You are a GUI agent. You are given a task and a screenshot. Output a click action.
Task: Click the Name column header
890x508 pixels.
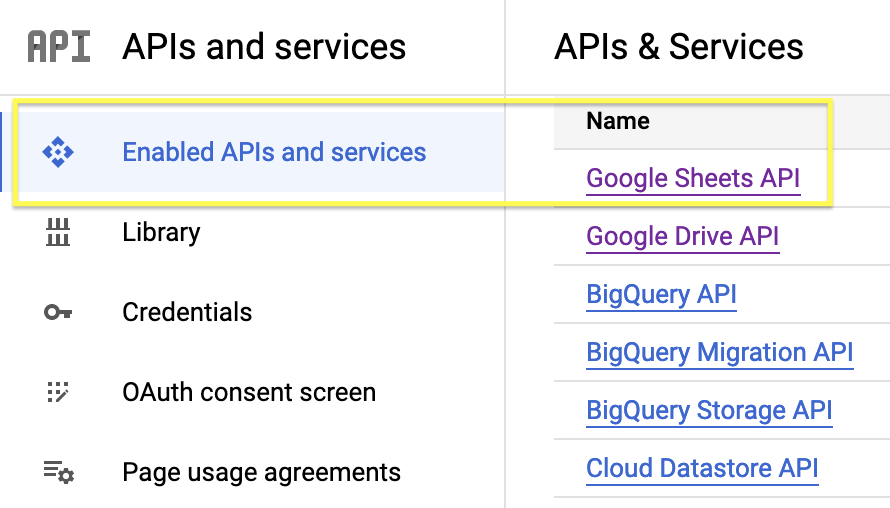(618, 121)
